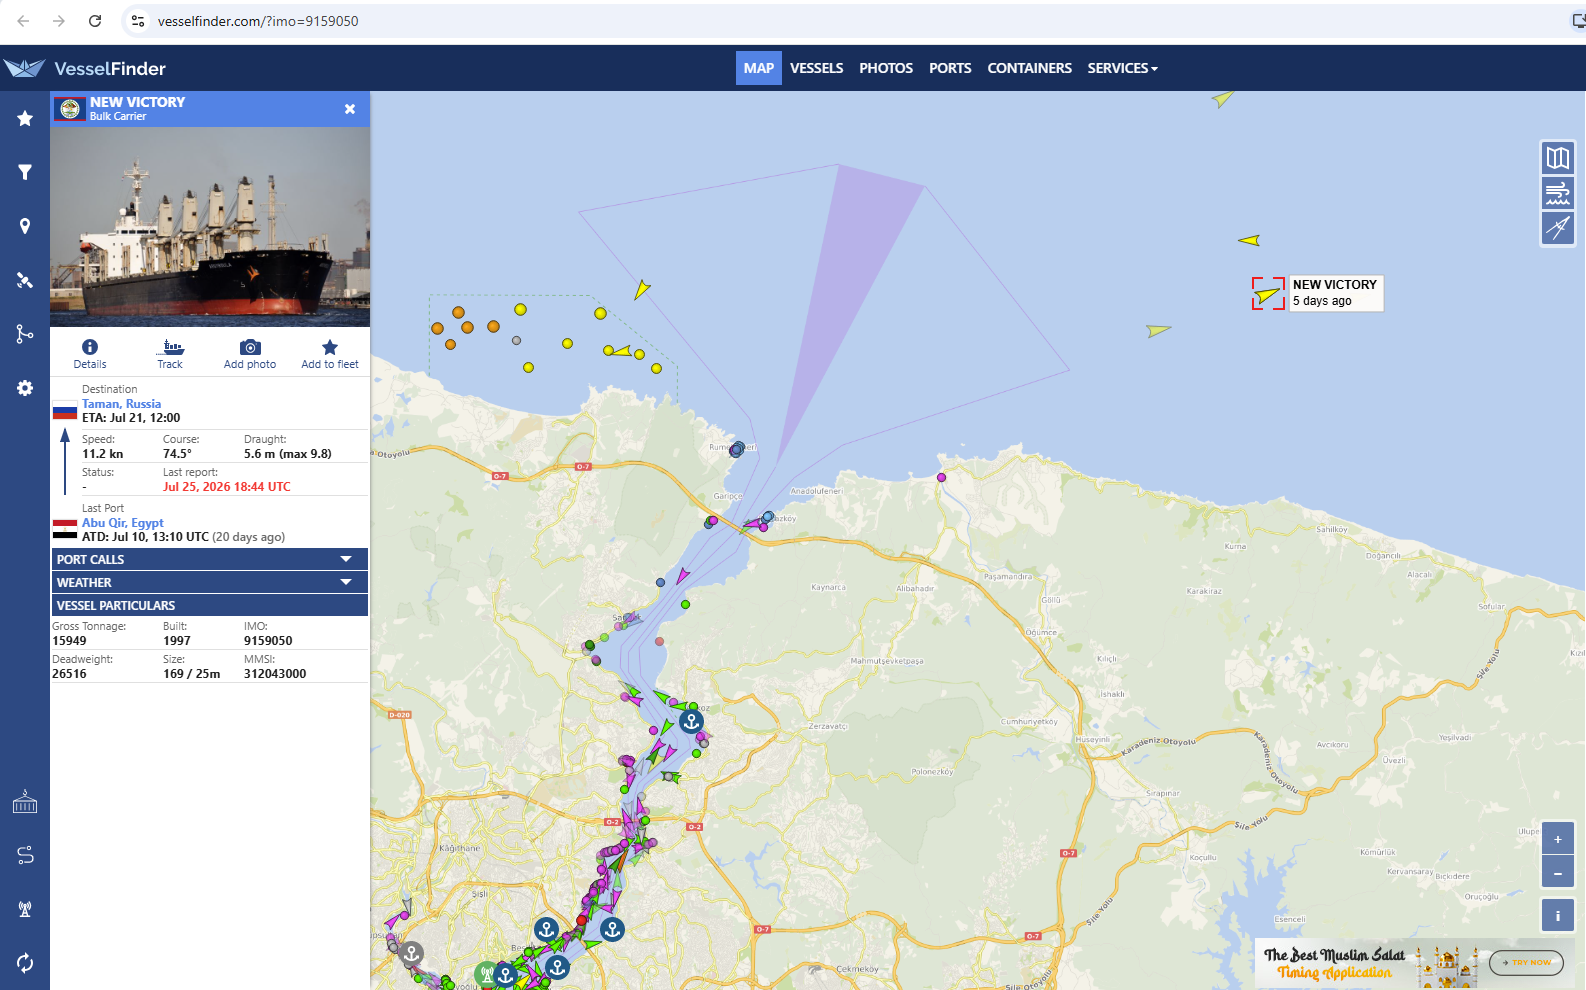Click the location pin sidebar icon

[25, 226]
